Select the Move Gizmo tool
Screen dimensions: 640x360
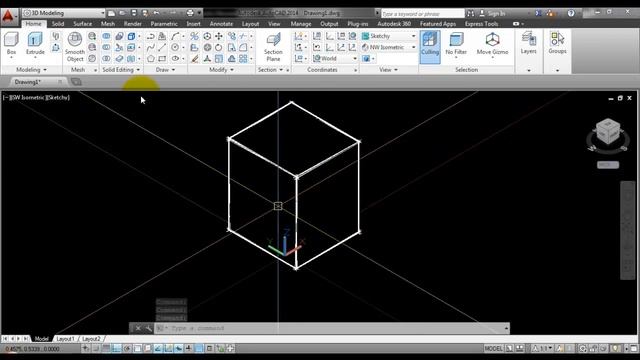492,44
